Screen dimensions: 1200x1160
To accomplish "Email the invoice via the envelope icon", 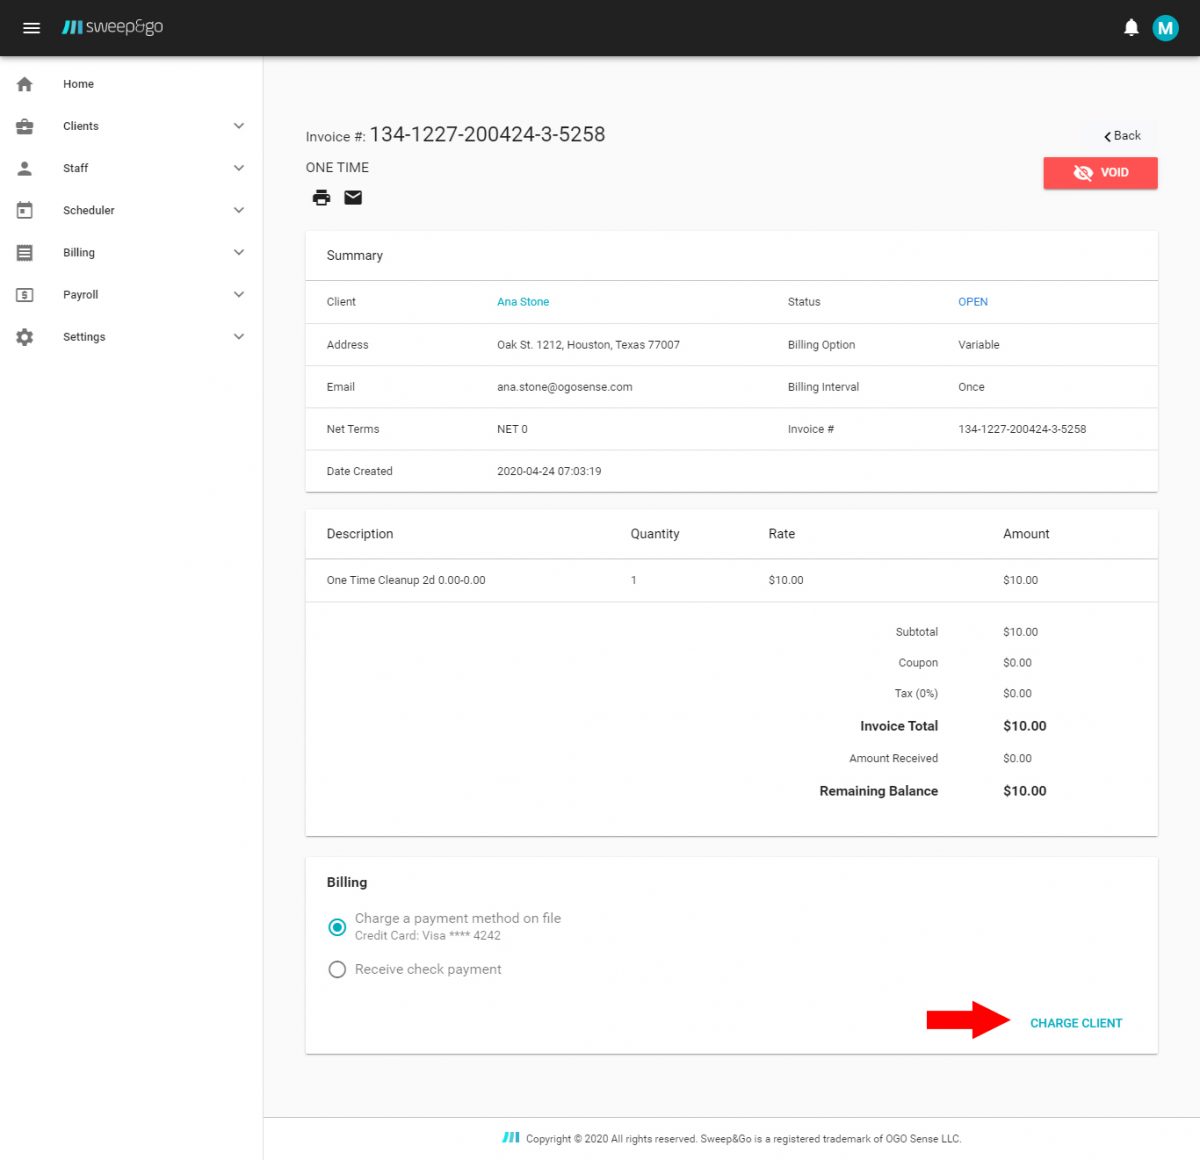I will click(x=353, y=197).
